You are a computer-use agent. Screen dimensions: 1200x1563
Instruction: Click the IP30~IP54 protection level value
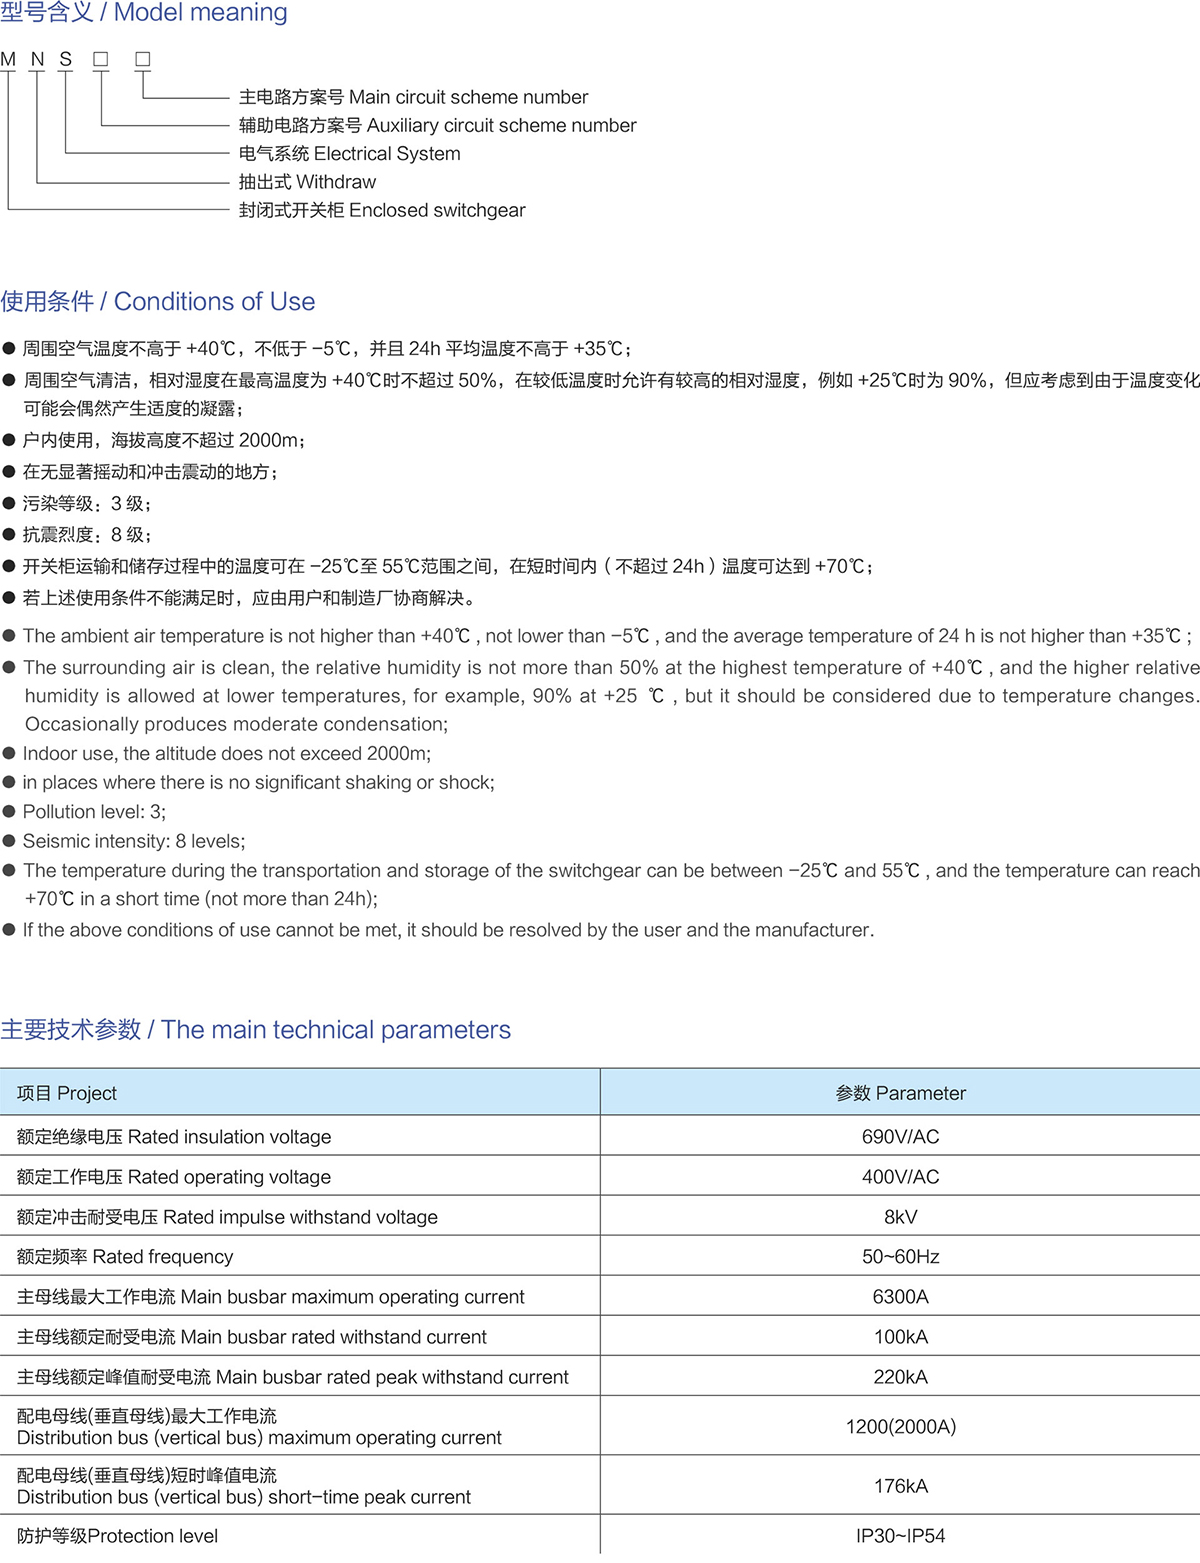coord(900,1536)
